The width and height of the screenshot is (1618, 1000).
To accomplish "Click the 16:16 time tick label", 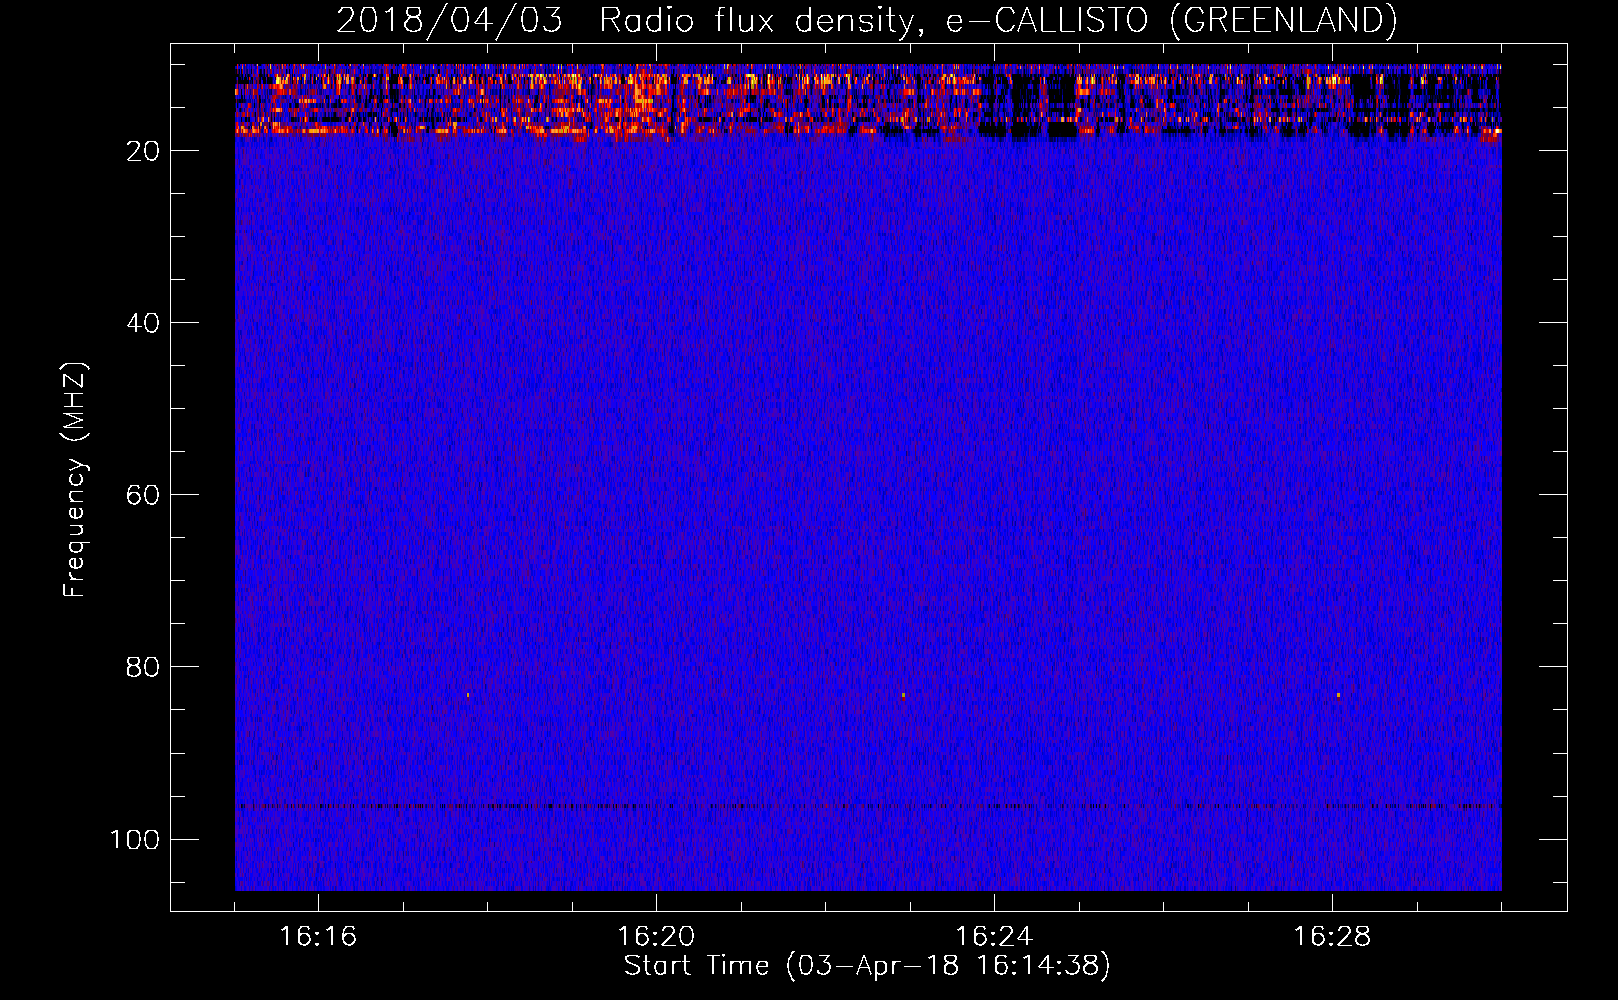I will pos(318,937).
